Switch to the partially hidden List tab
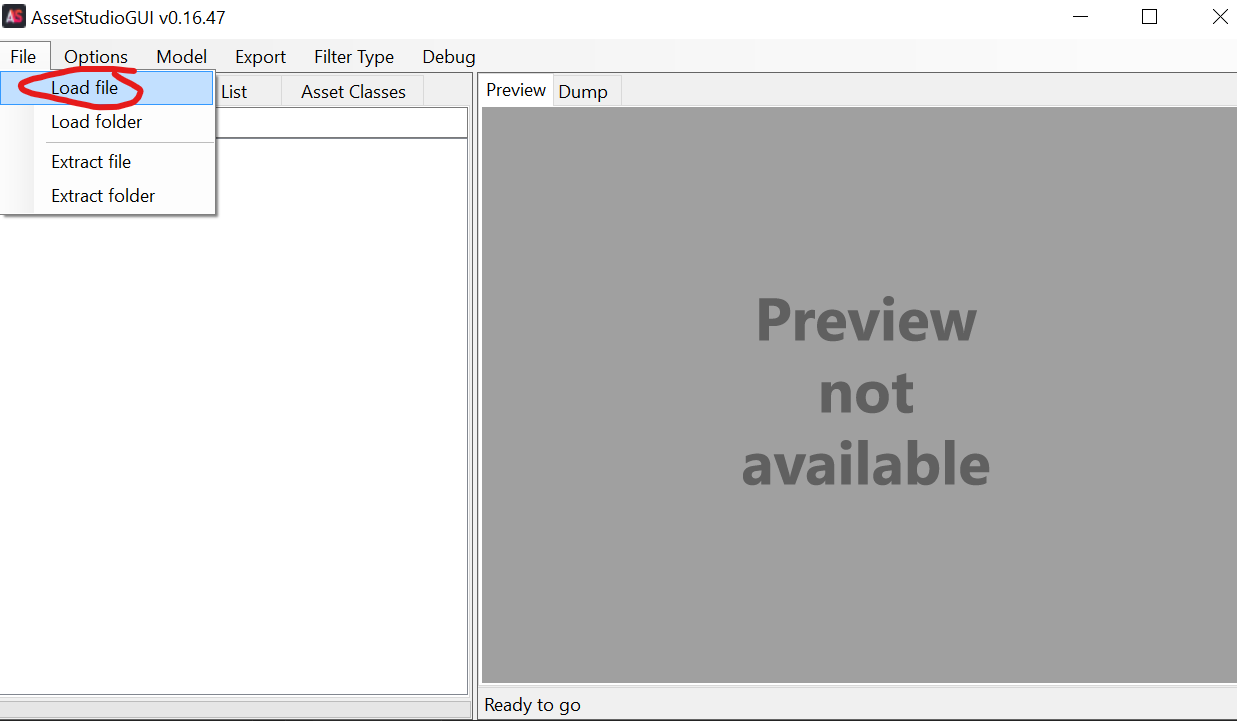This screenshot has width=1237, height=721. (x=247, y=92)
